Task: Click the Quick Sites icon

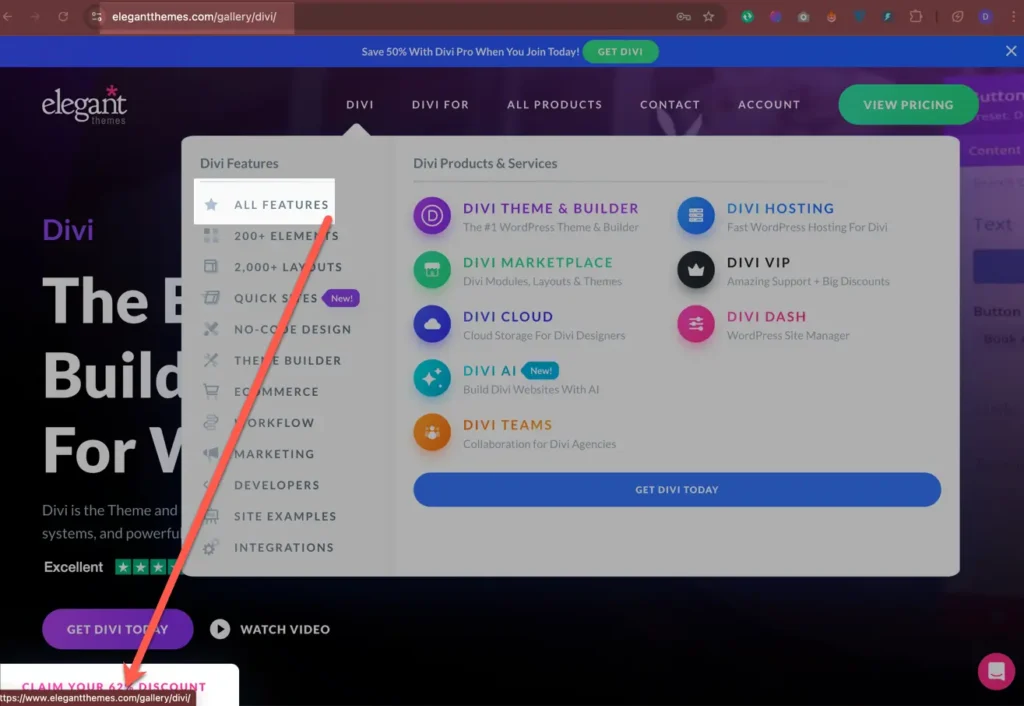Action: tap(211, 298)
